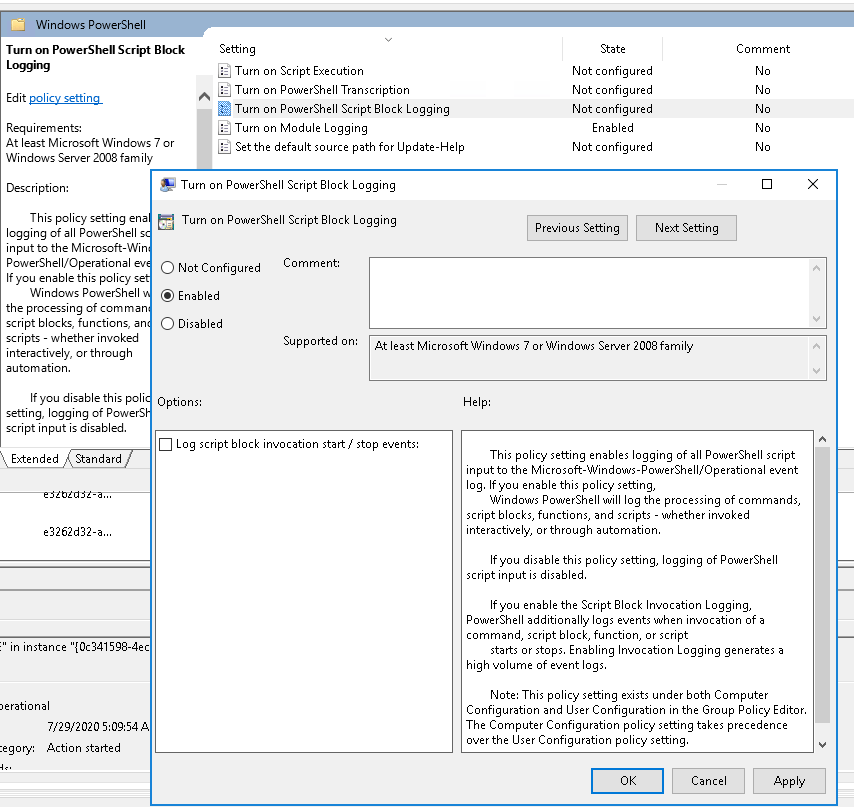854x807 pixels.
Task: Click the Next Setting button
Action: 686,228
